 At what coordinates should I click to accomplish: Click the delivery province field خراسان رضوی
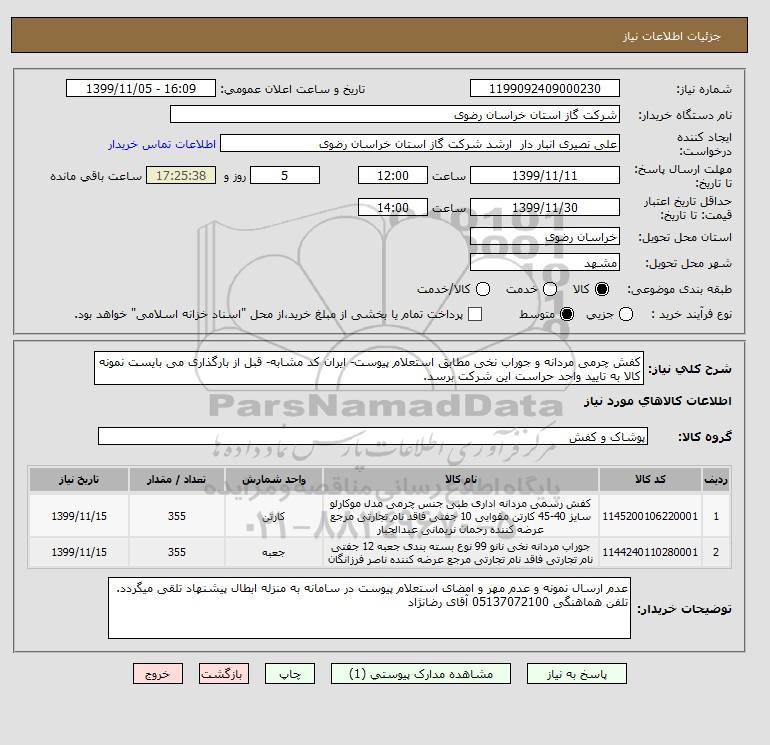(x=545, y=237)
